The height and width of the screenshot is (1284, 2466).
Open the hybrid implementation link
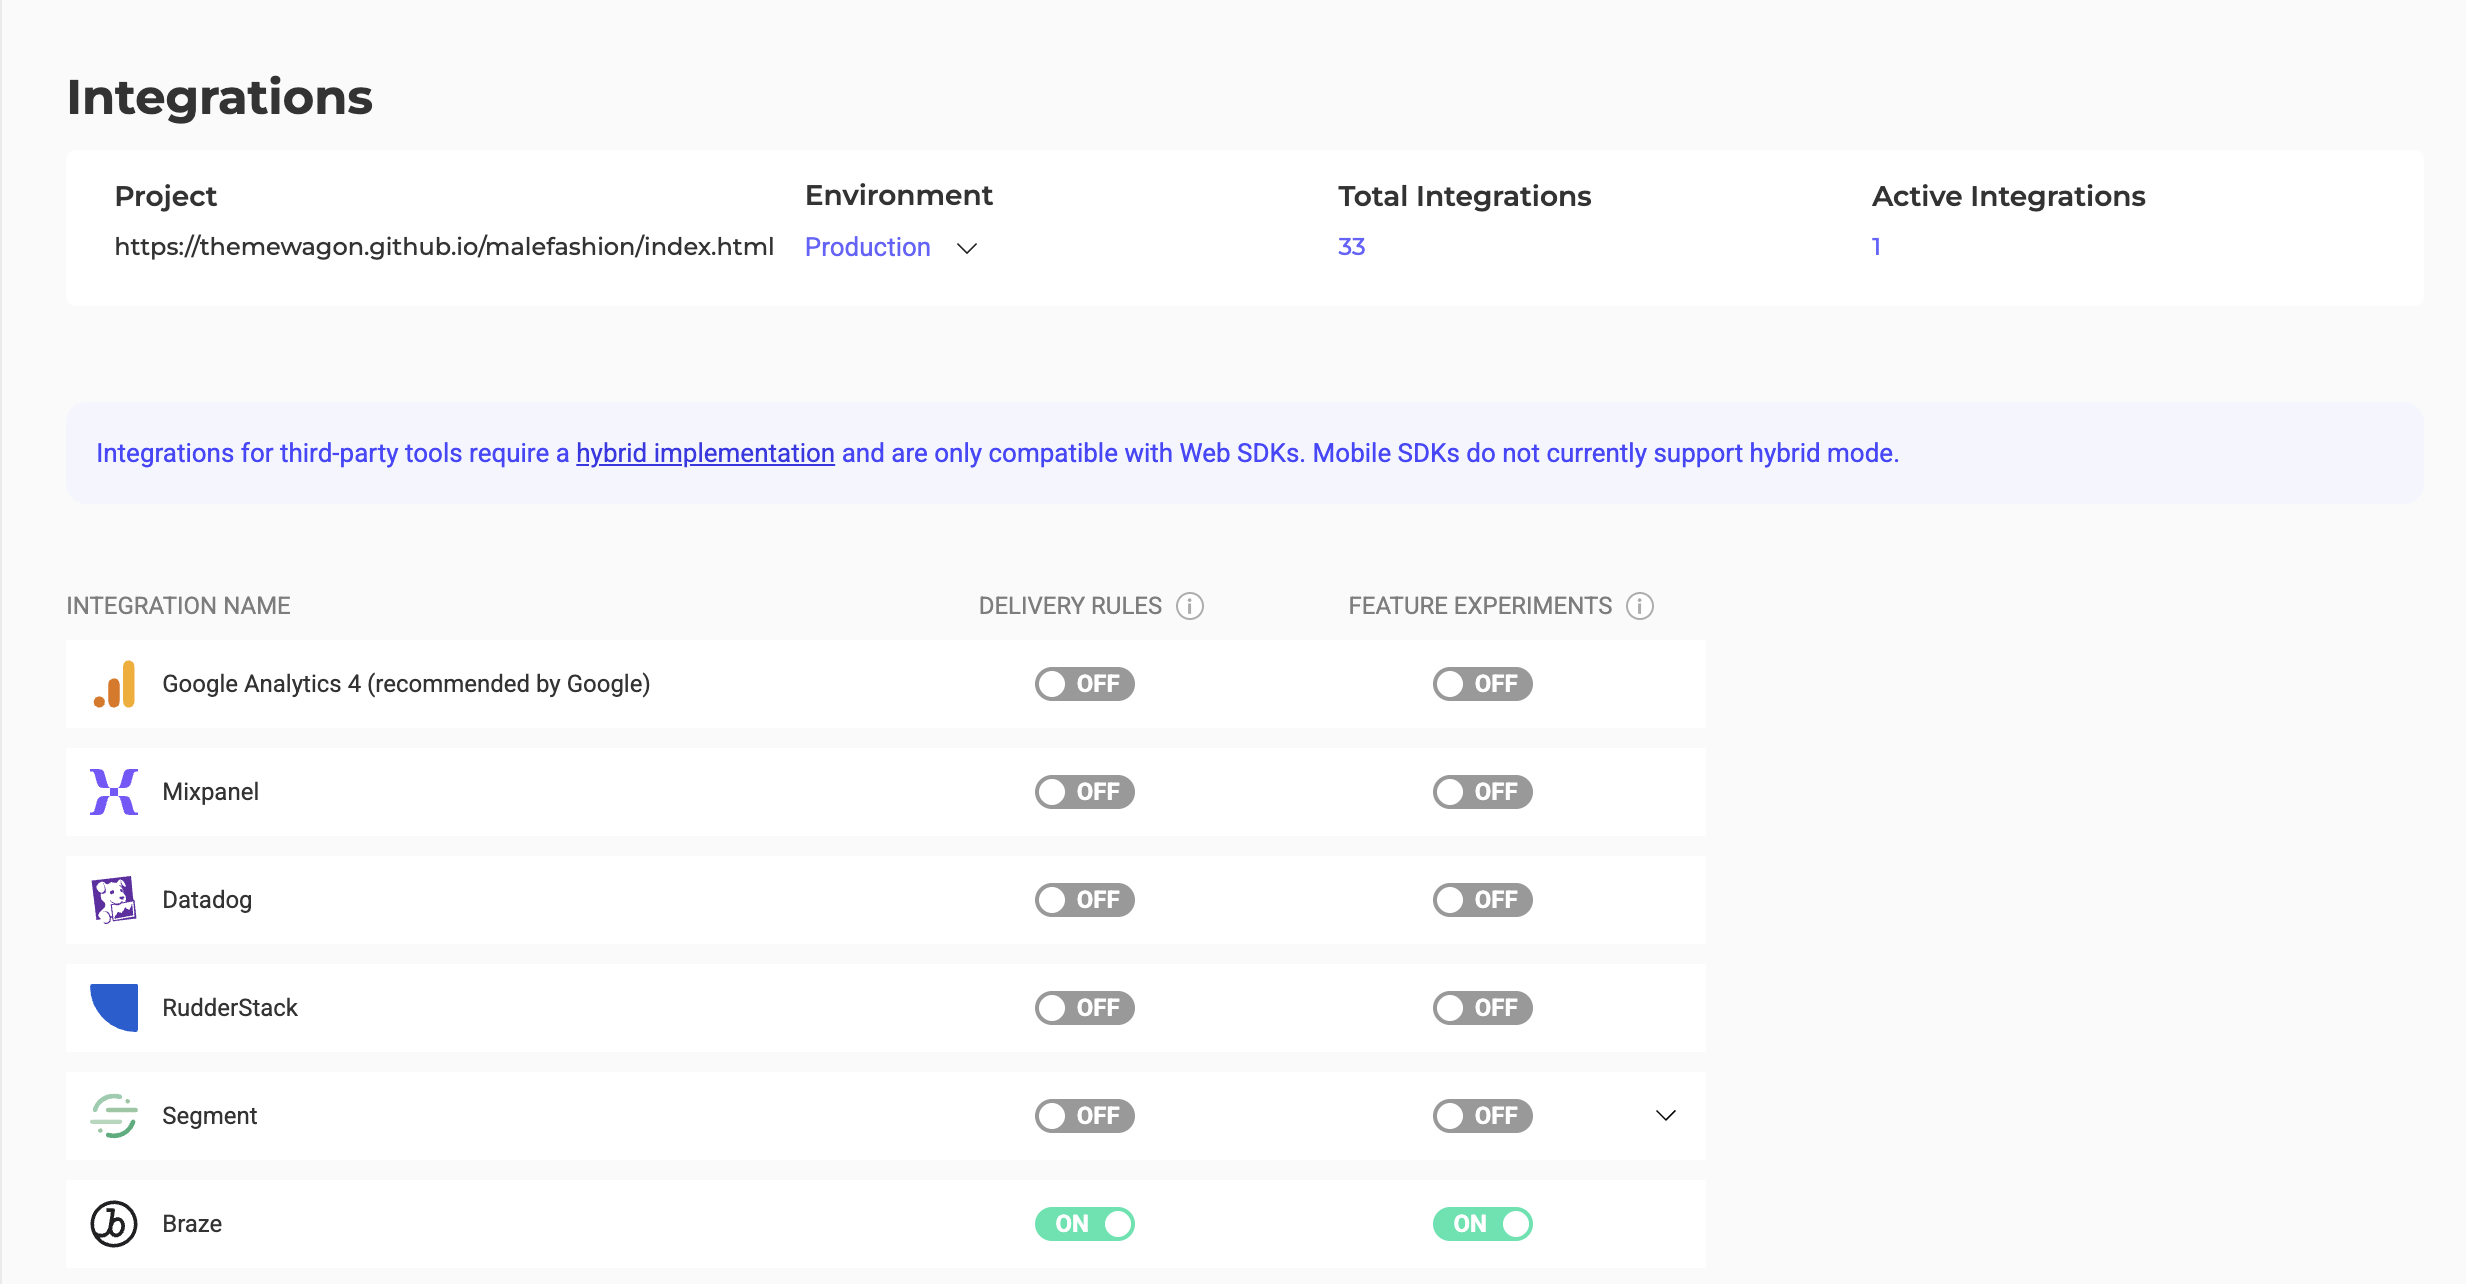point(705,452)
